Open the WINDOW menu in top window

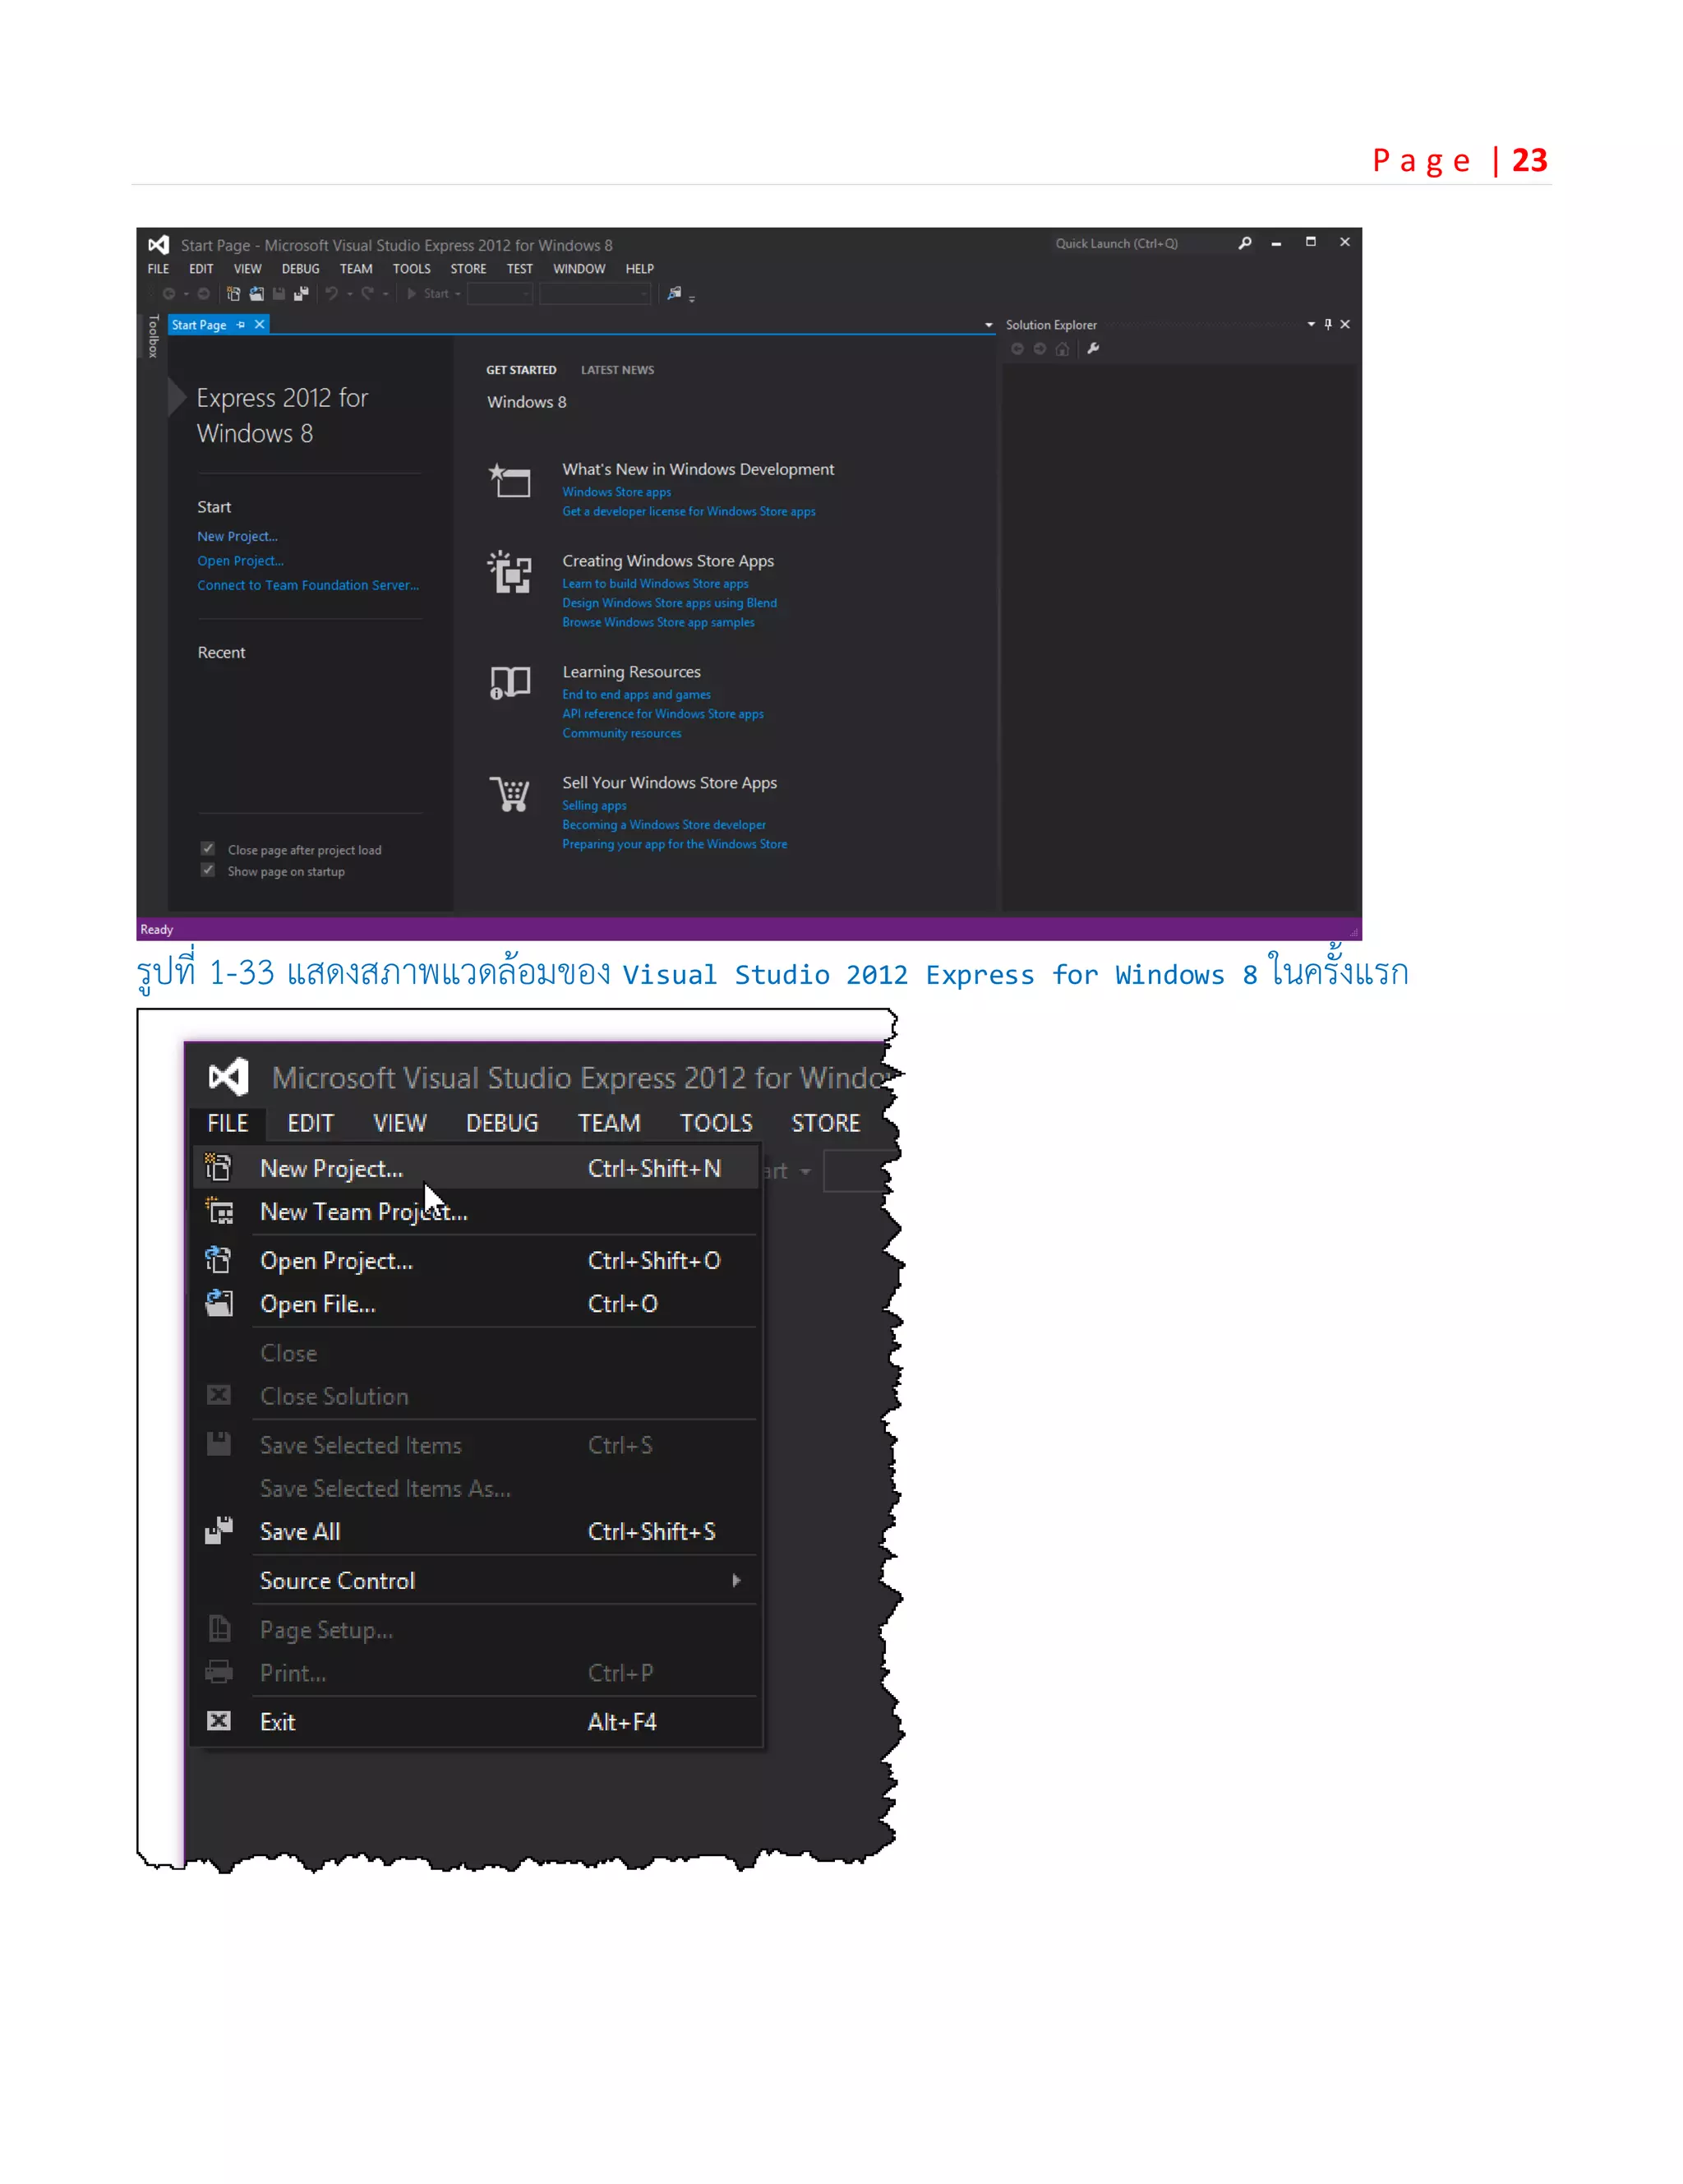pos(579,269)
